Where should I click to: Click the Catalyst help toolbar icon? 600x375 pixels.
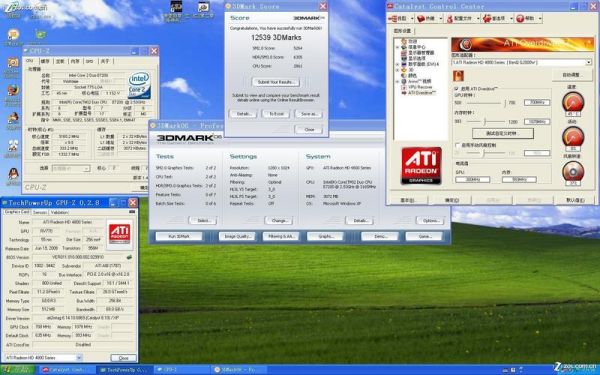tap(520, 18)
